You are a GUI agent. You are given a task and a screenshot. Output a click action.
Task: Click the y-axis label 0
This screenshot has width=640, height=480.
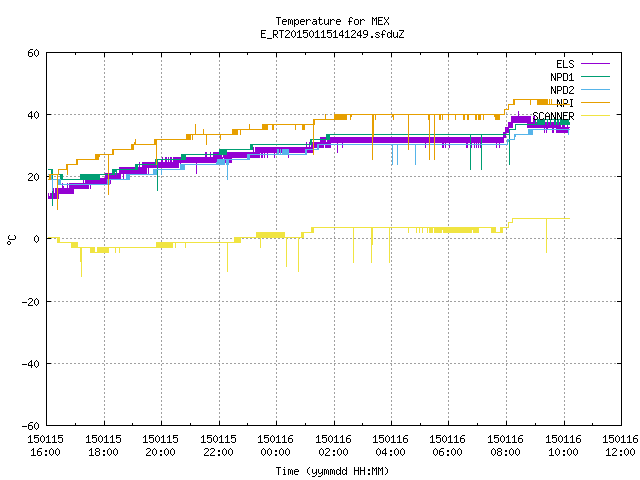pos(36,240)
